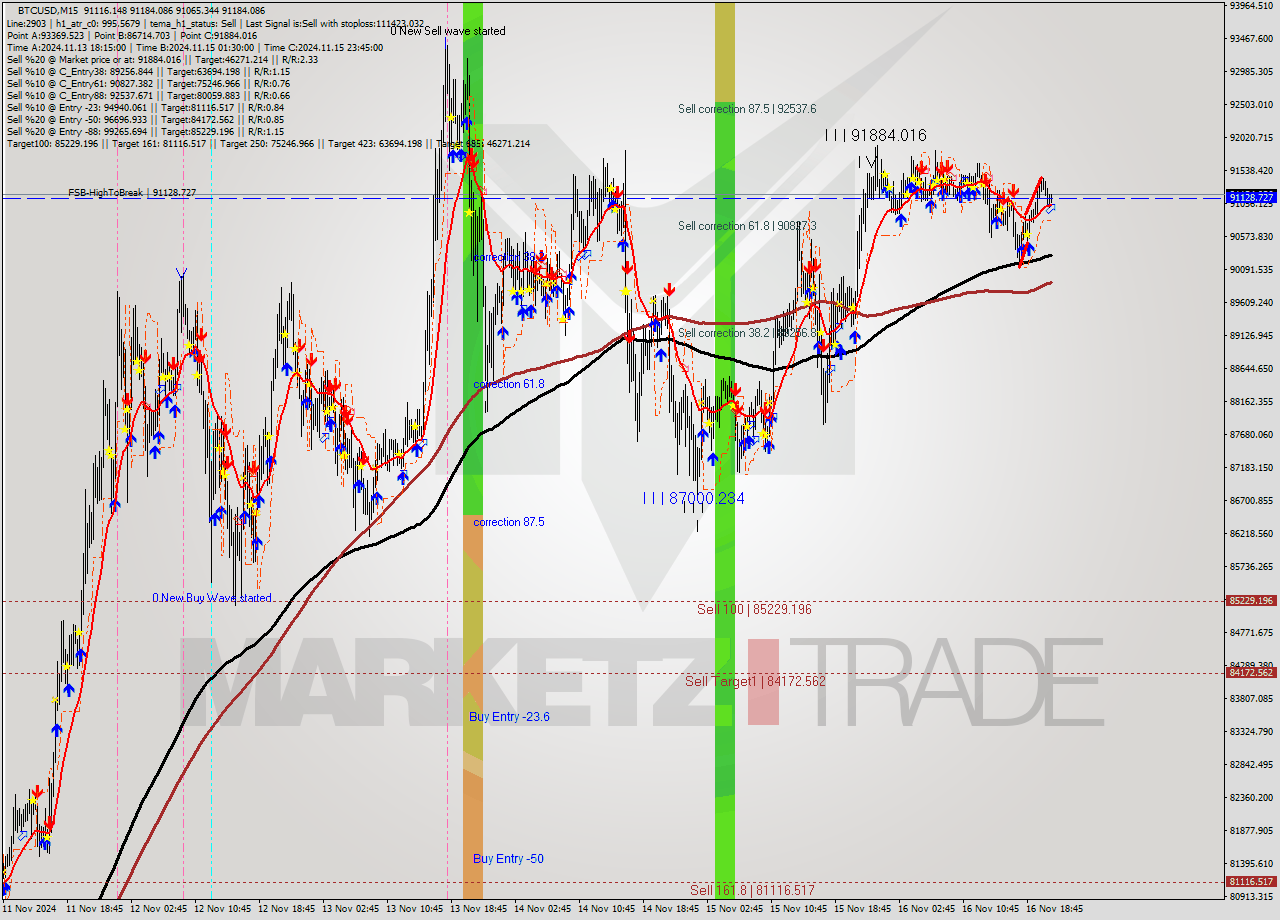Click the 83324.790 price axis label
Screen dimensions: 1280x920
click(1251, 731)
